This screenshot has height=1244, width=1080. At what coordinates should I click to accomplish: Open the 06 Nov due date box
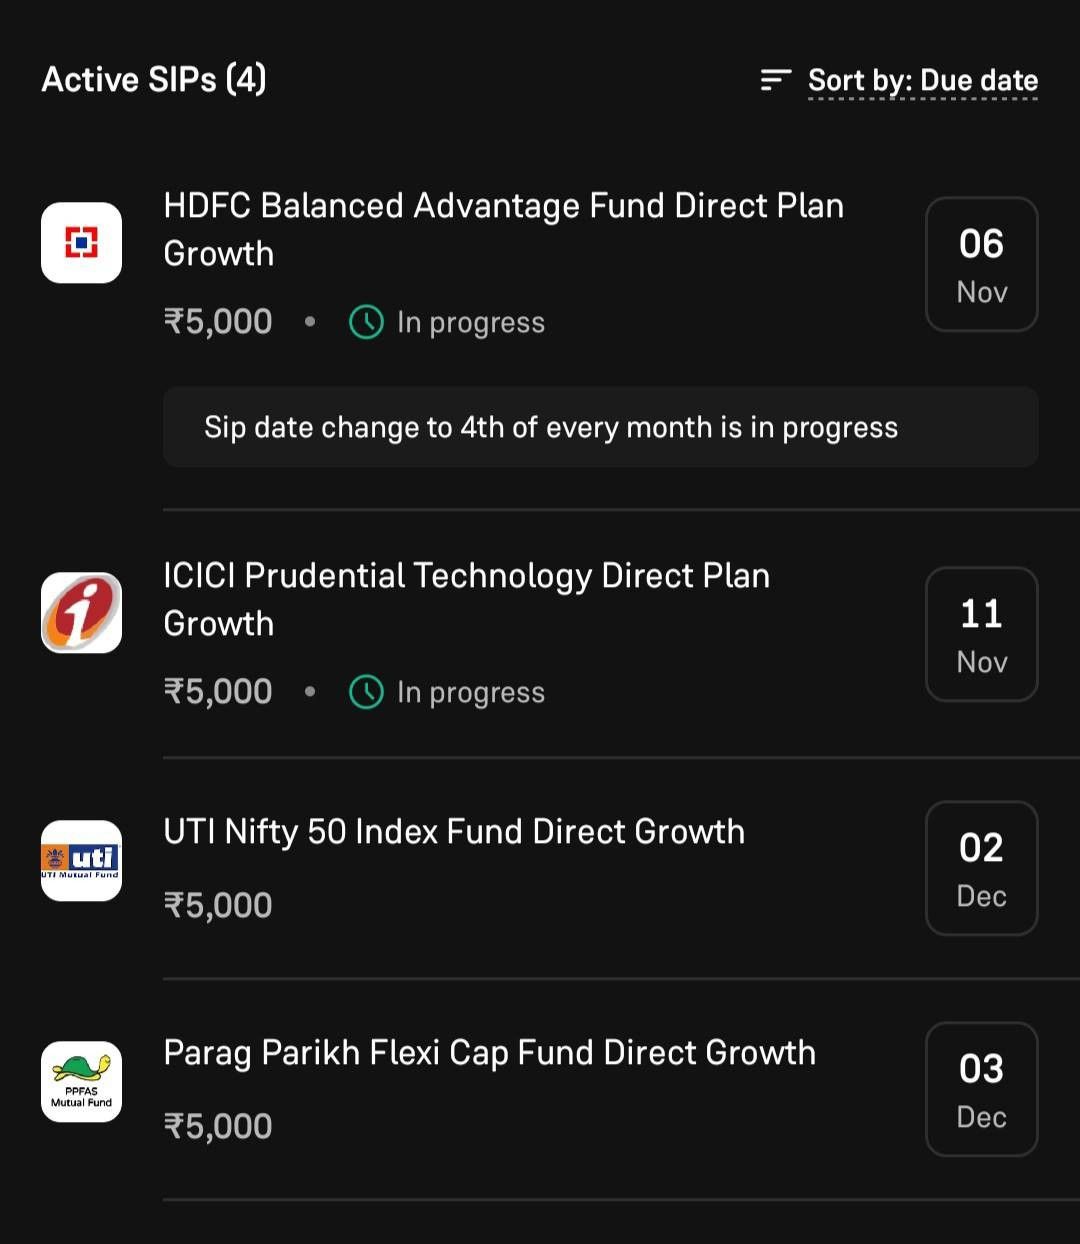982,264
